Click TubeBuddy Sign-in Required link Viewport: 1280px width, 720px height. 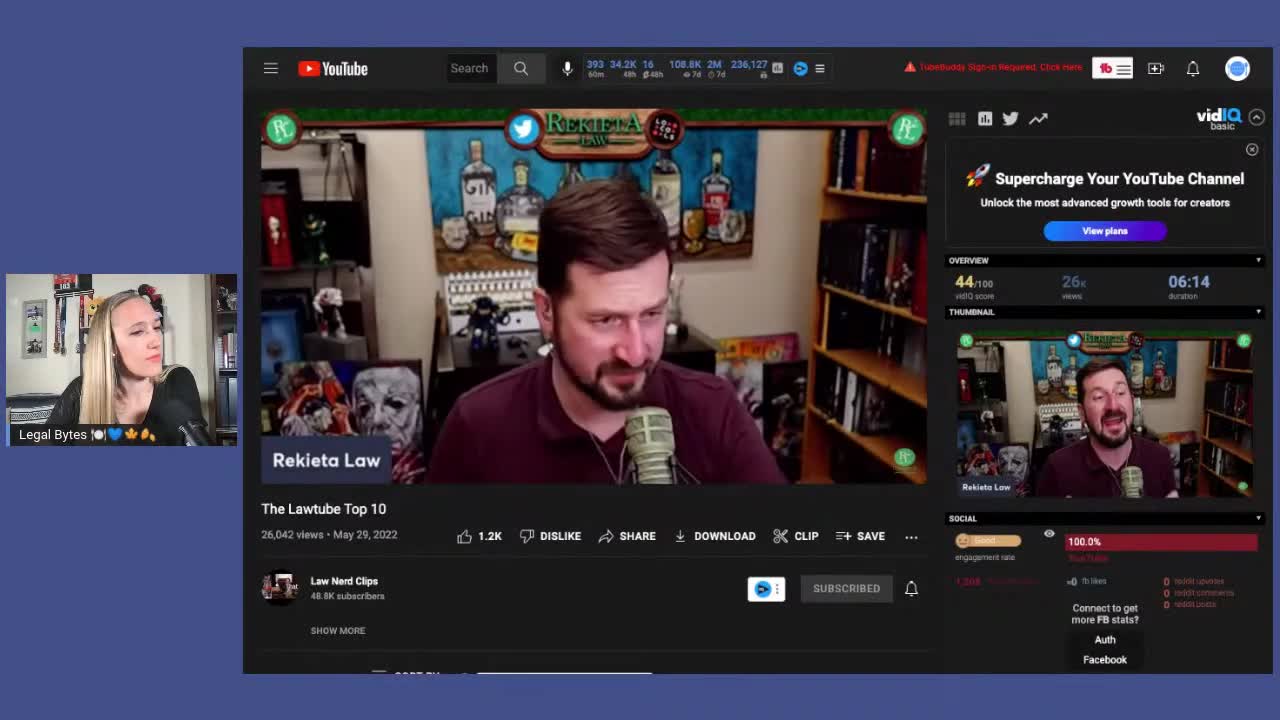(x=994, y=67)
